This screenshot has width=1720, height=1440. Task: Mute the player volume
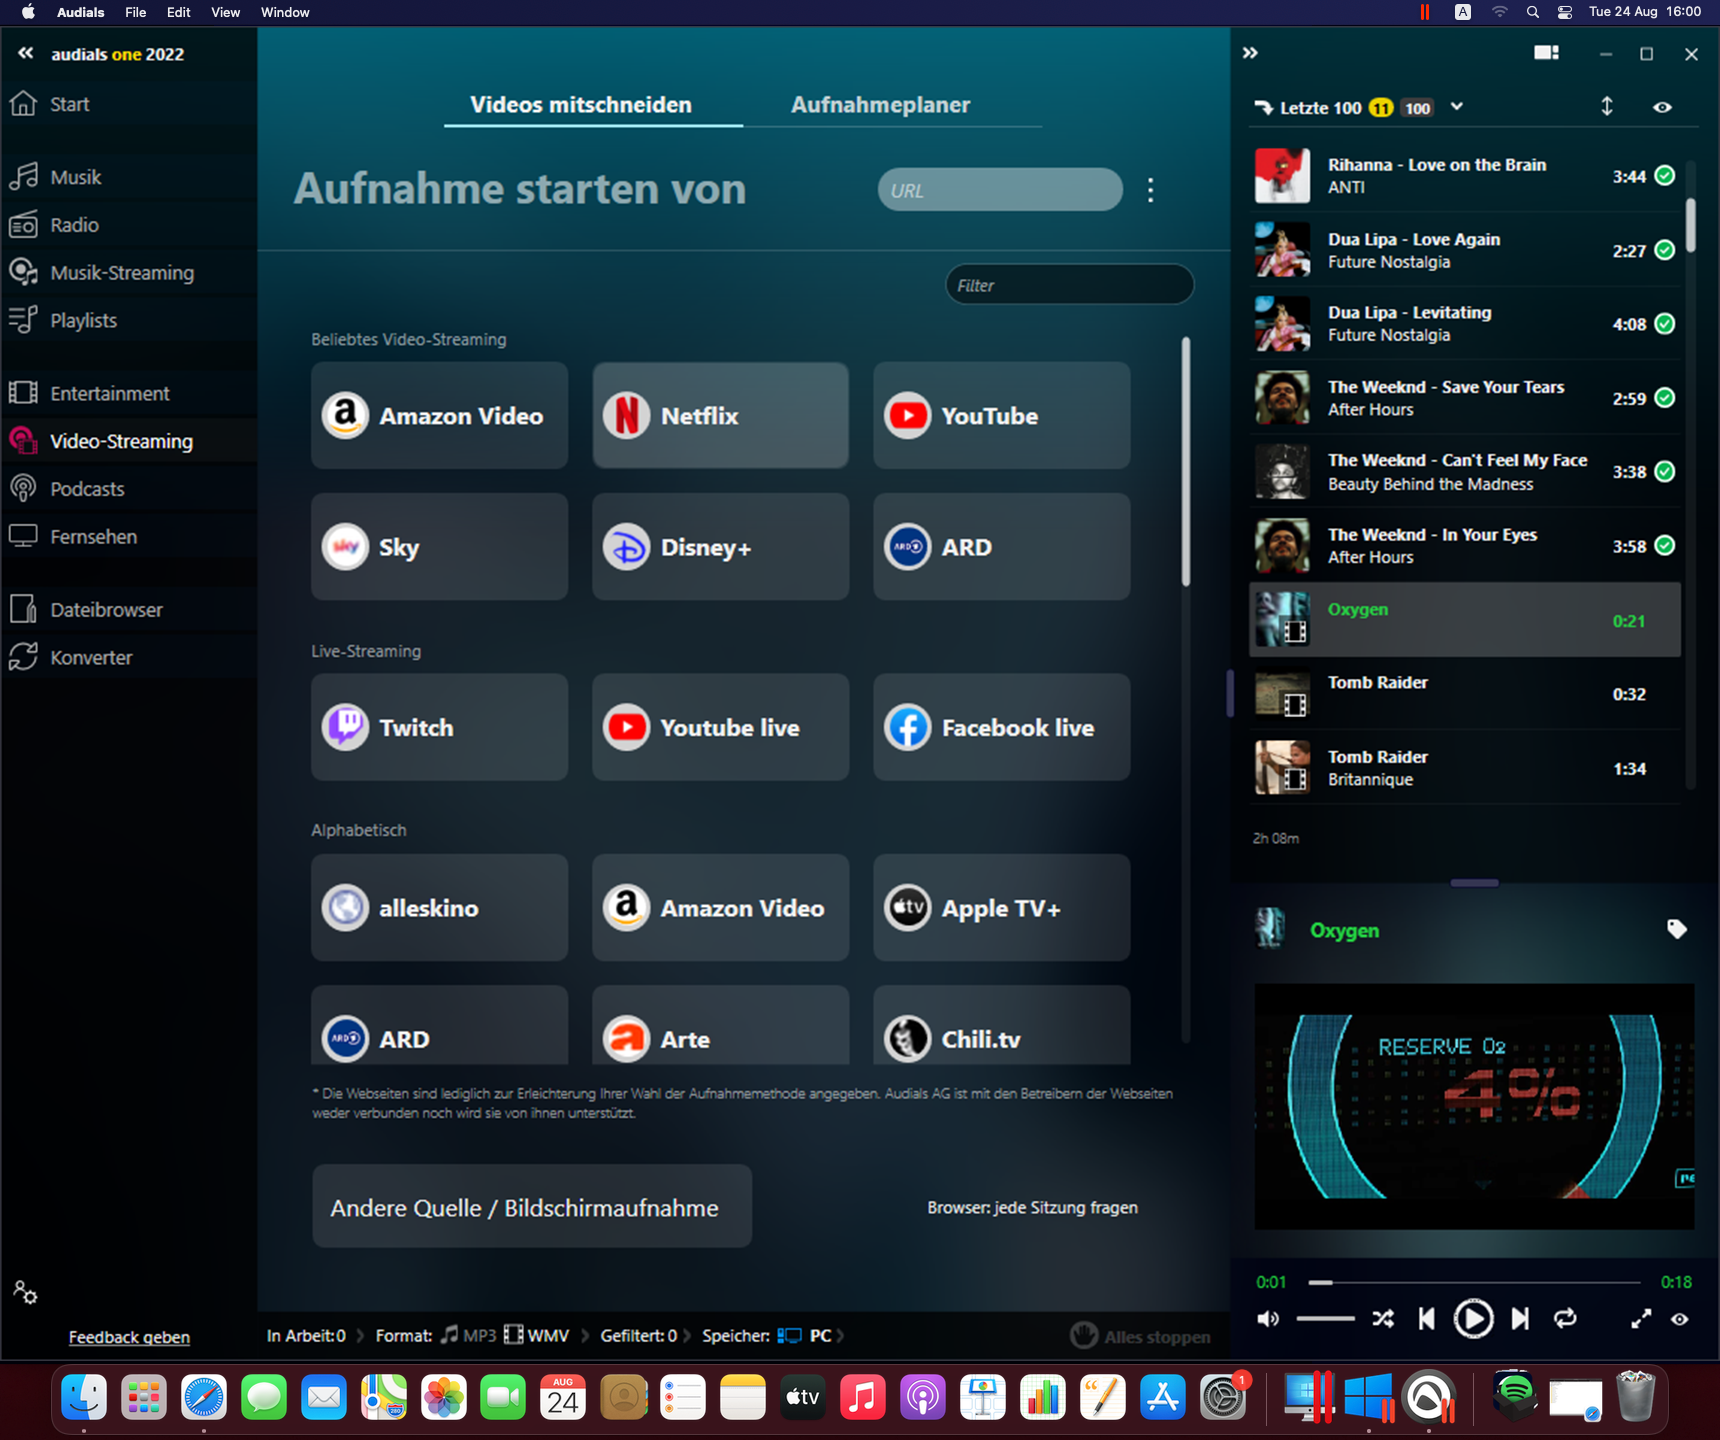click(x=1268, y=1319)
